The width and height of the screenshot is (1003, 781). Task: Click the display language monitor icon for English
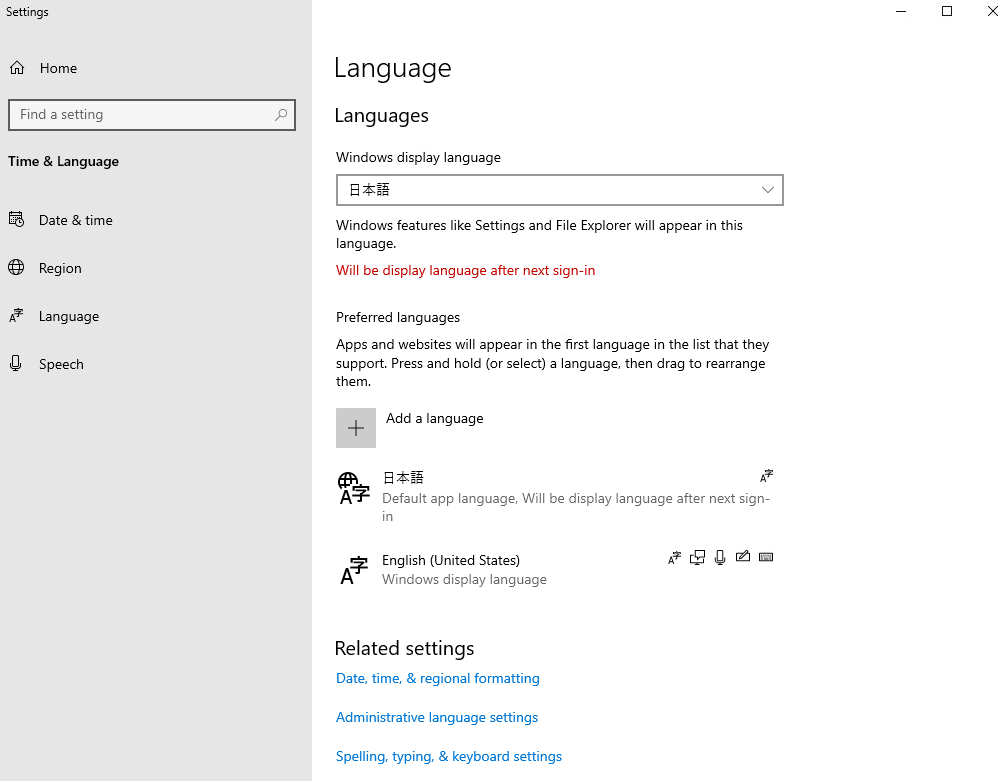coord(697,557)
